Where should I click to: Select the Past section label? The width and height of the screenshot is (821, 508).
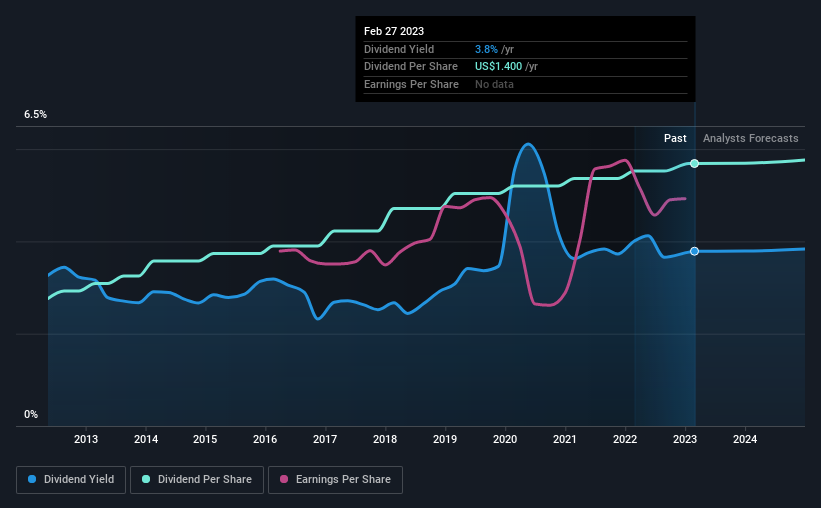pos(675,138)
